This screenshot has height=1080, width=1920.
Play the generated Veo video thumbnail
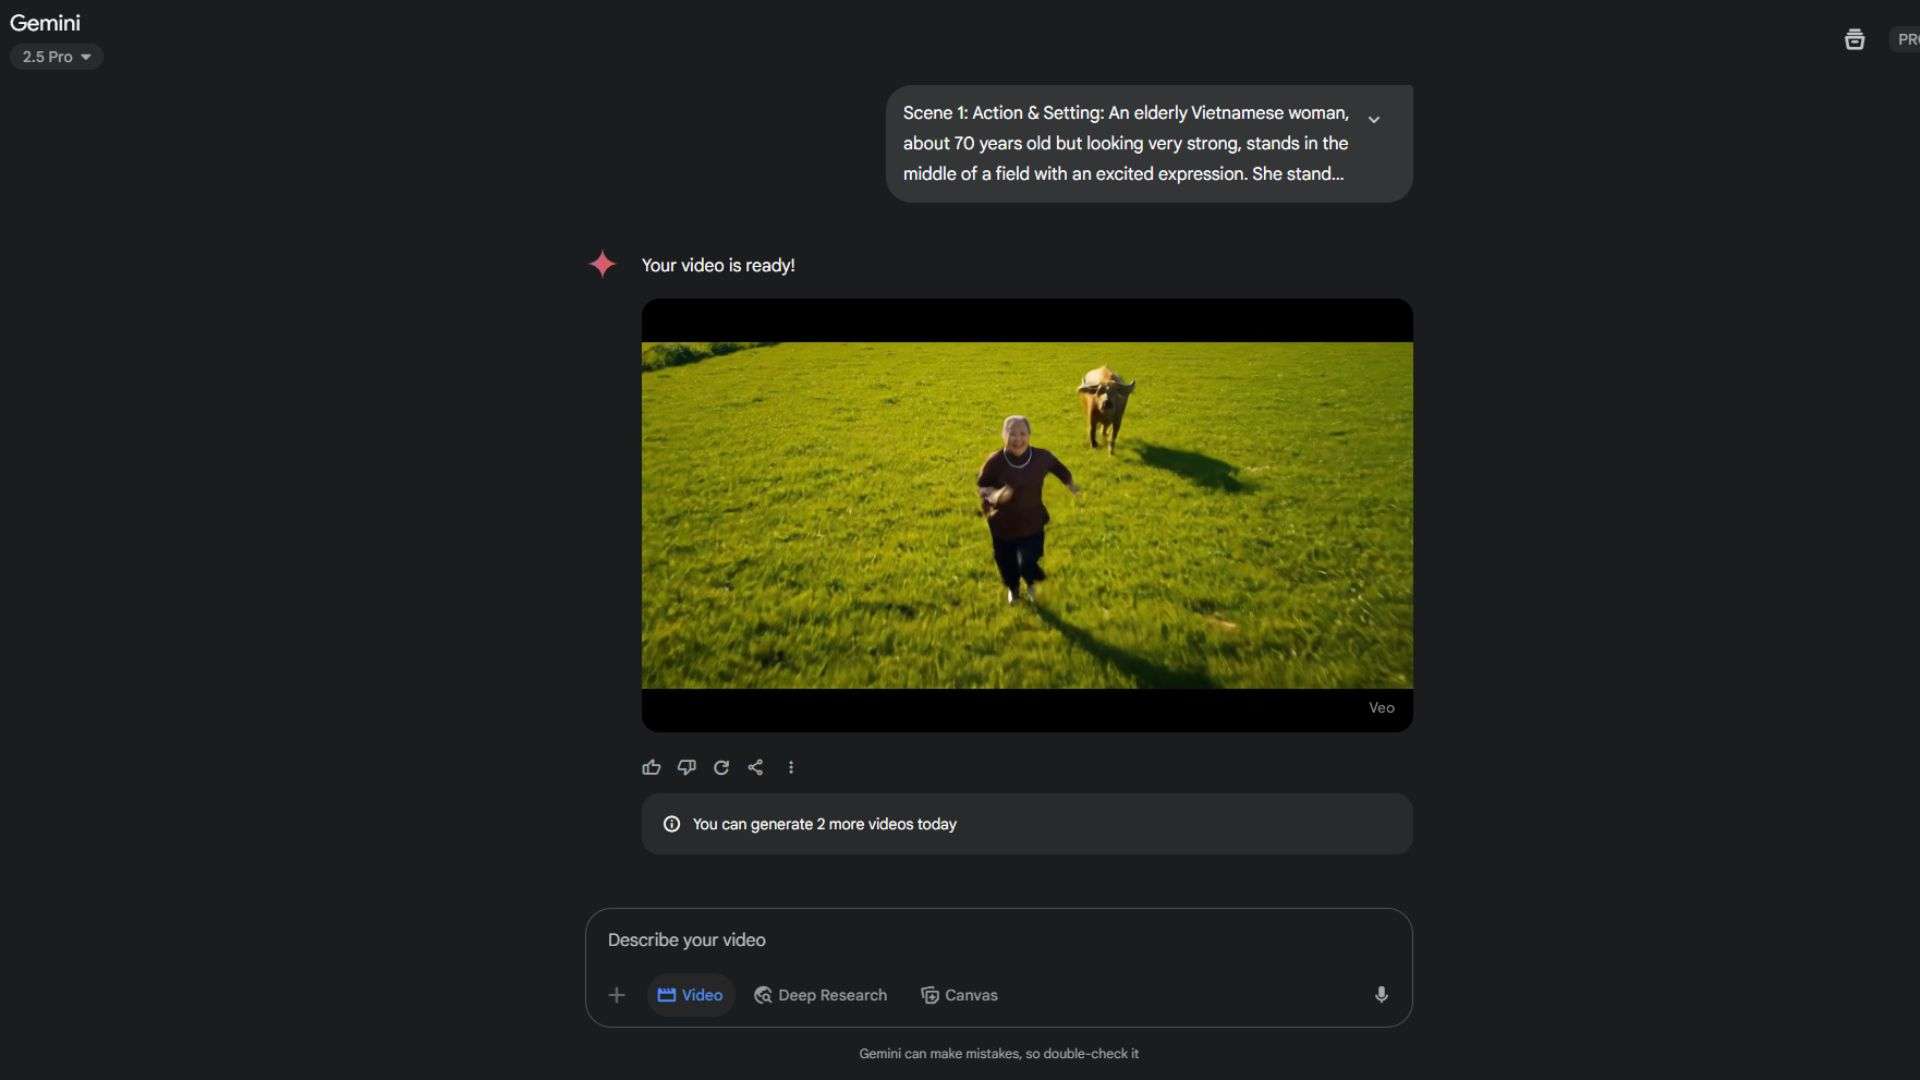click(1027, 515)
